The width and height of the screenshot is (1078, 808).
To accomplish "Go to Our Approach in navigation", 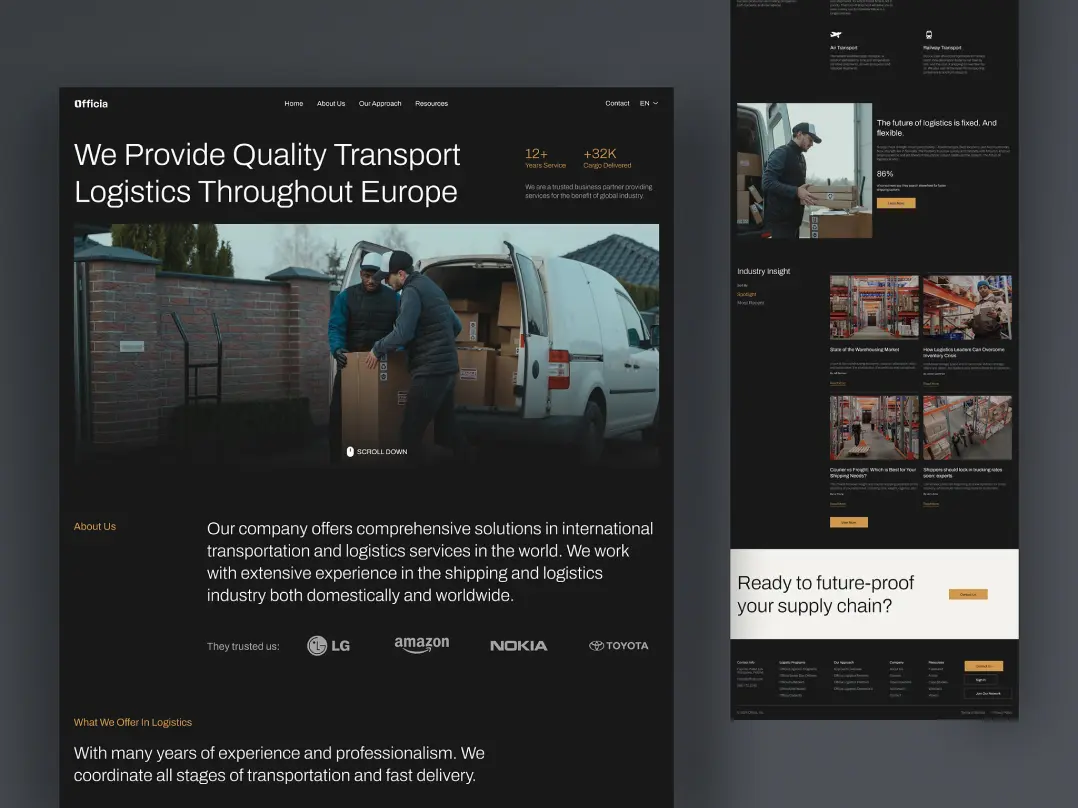I will click(380, 104).
